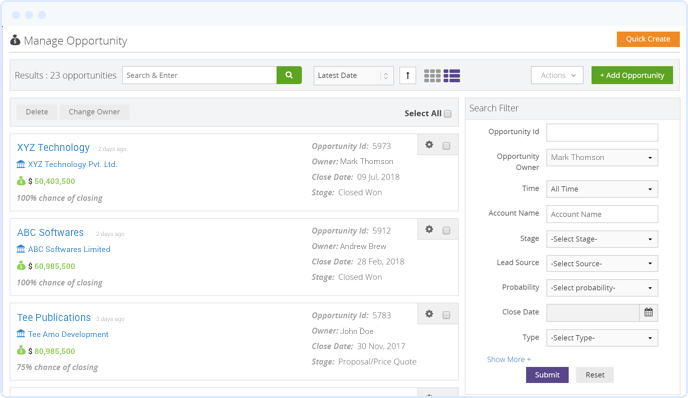Open the Select Source dropdown
Image resolution: width=688 pixels, height=398 pixels.
[602, 264]
